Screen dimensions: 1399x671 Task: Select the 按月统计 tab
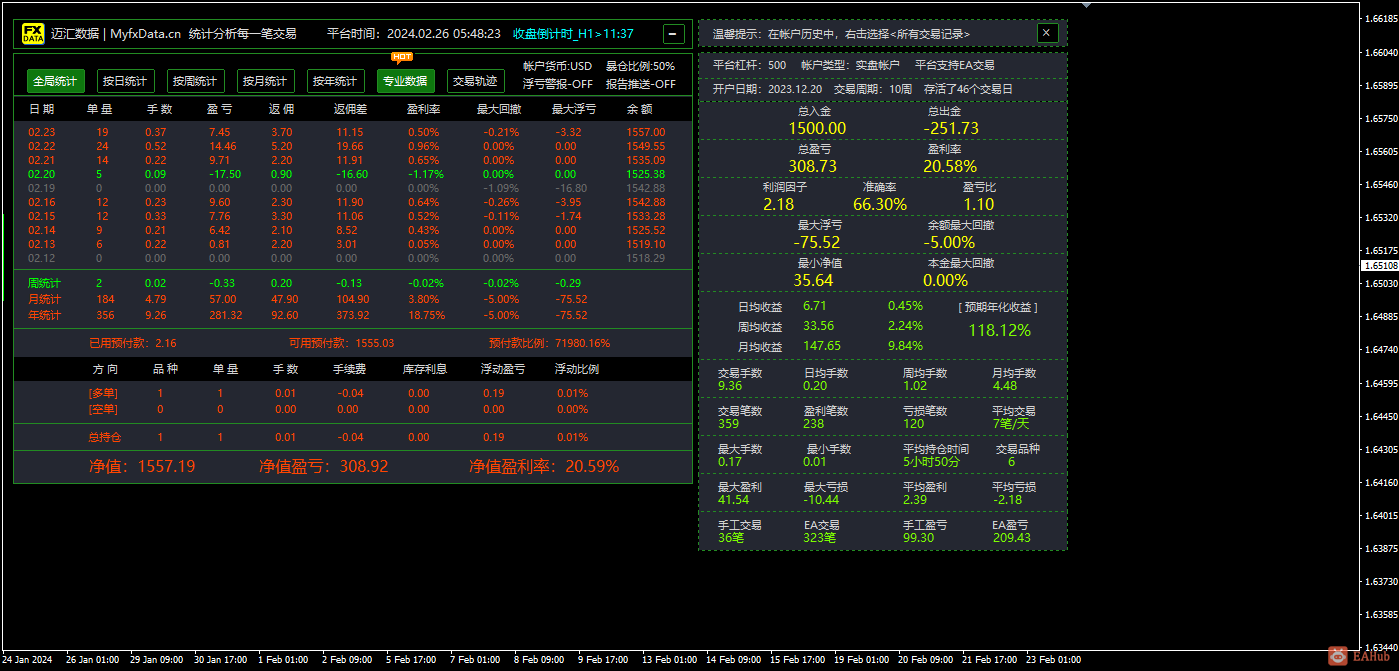(x=265, y=81)
